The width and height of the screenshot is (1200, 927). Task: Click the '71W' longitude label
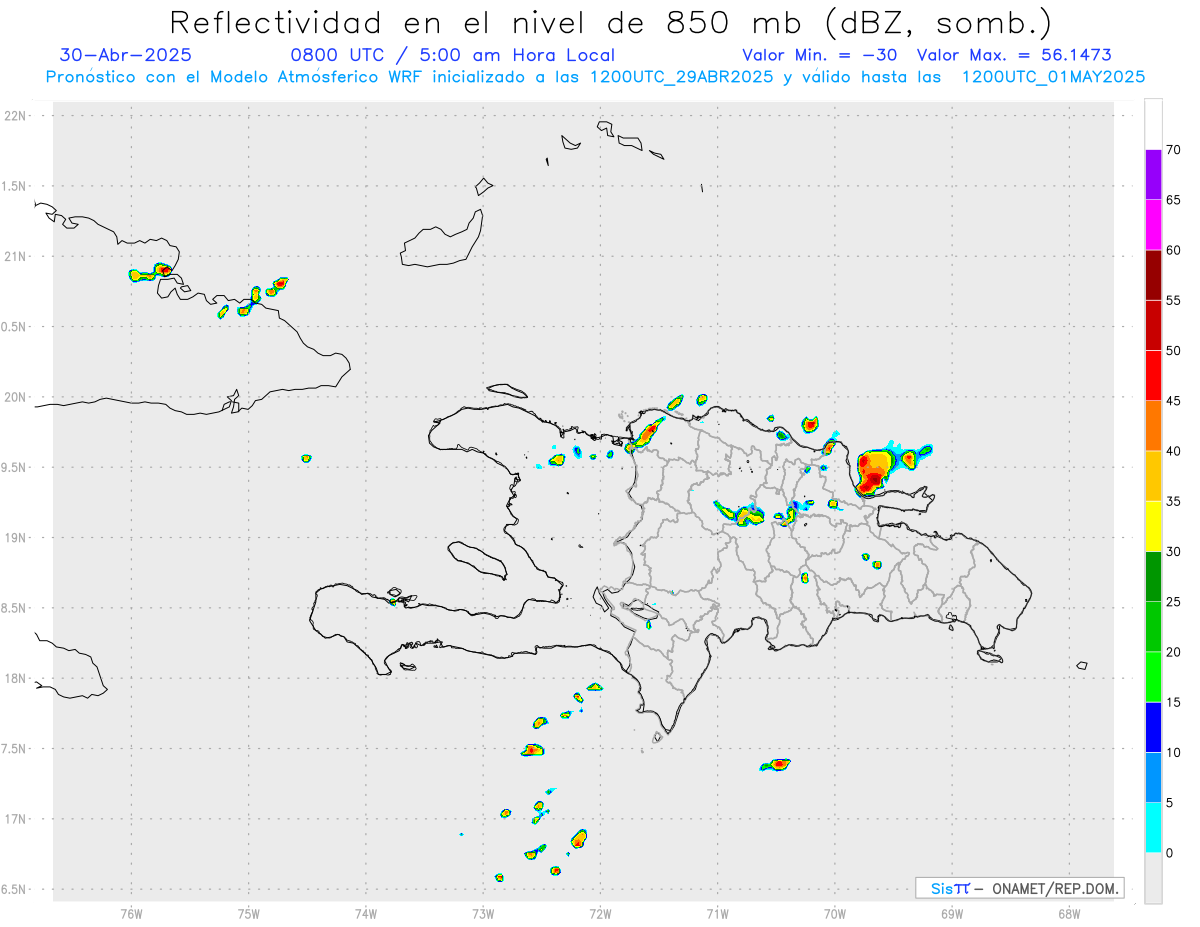click(717, 913)
